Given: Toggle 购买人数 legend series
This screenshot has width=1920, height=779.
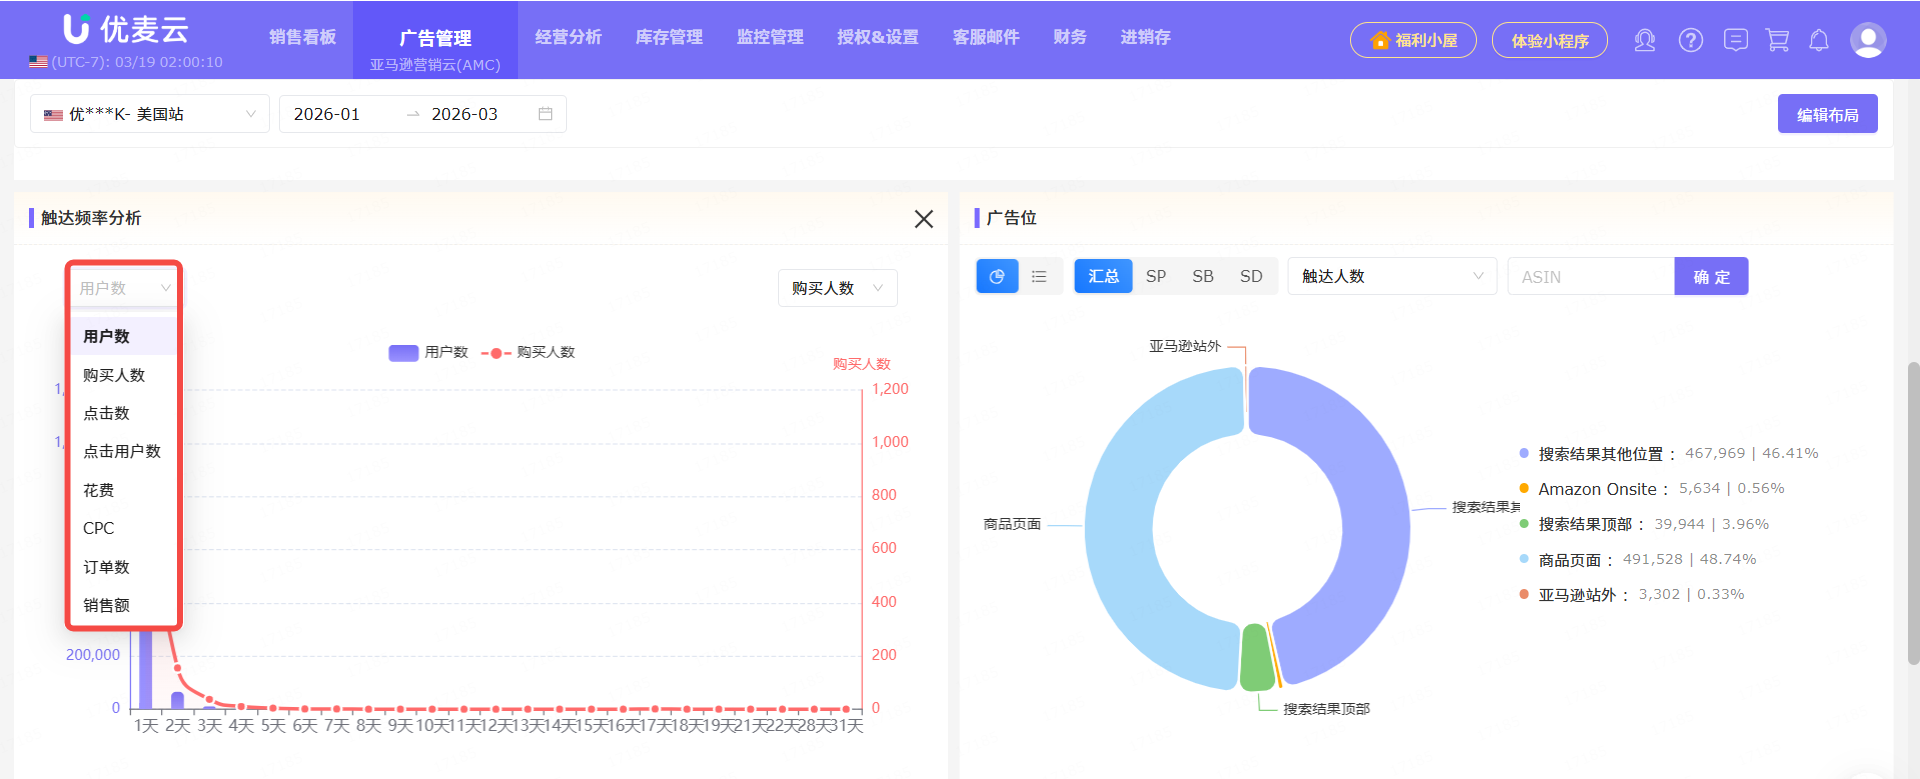Looking at the screenshot, I should [x=528, y=352].
